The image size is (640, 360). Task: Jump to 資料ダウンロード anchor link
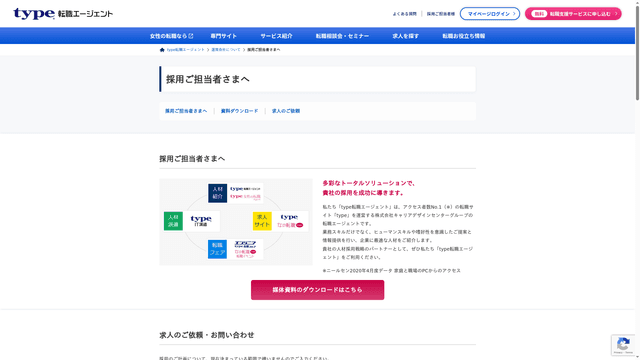tap(240, 111)
